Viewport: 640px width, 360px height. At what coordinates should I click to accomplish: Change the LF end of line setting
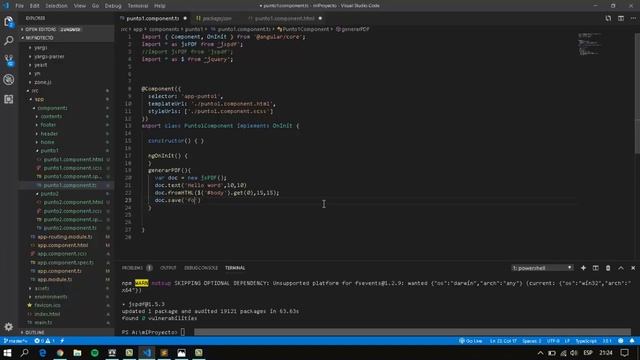(567, 341)
